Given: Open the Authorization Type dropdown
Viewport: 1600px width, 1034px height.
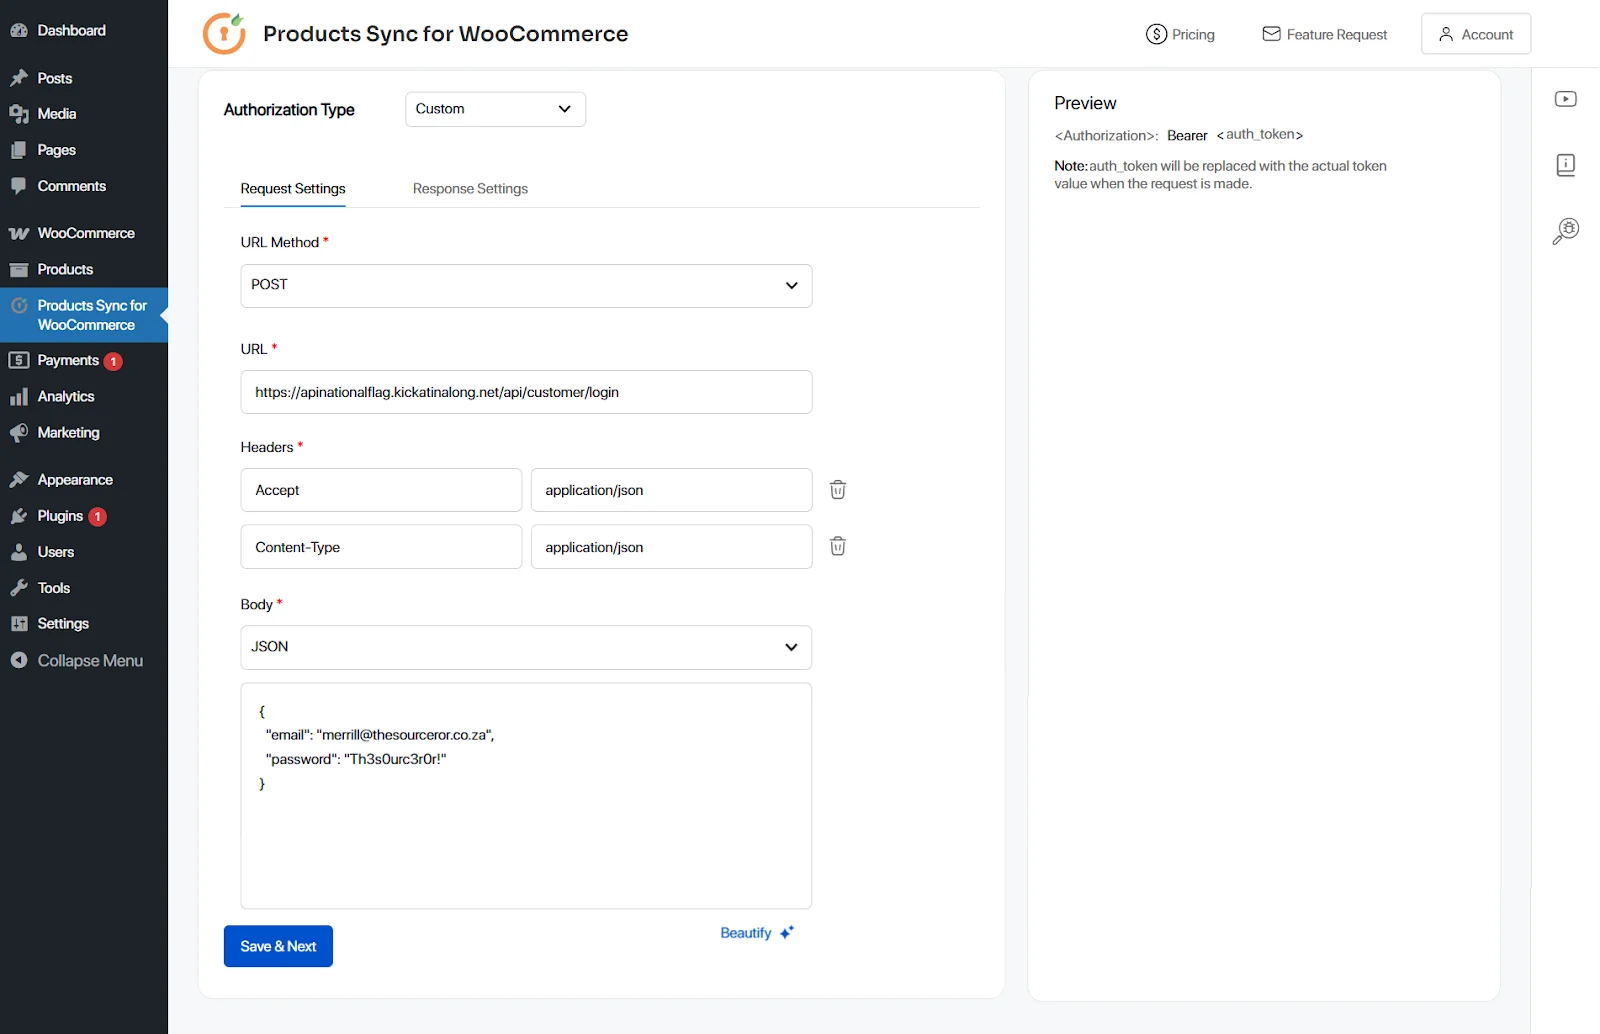Looking at the screenshot, I should 494,109.
